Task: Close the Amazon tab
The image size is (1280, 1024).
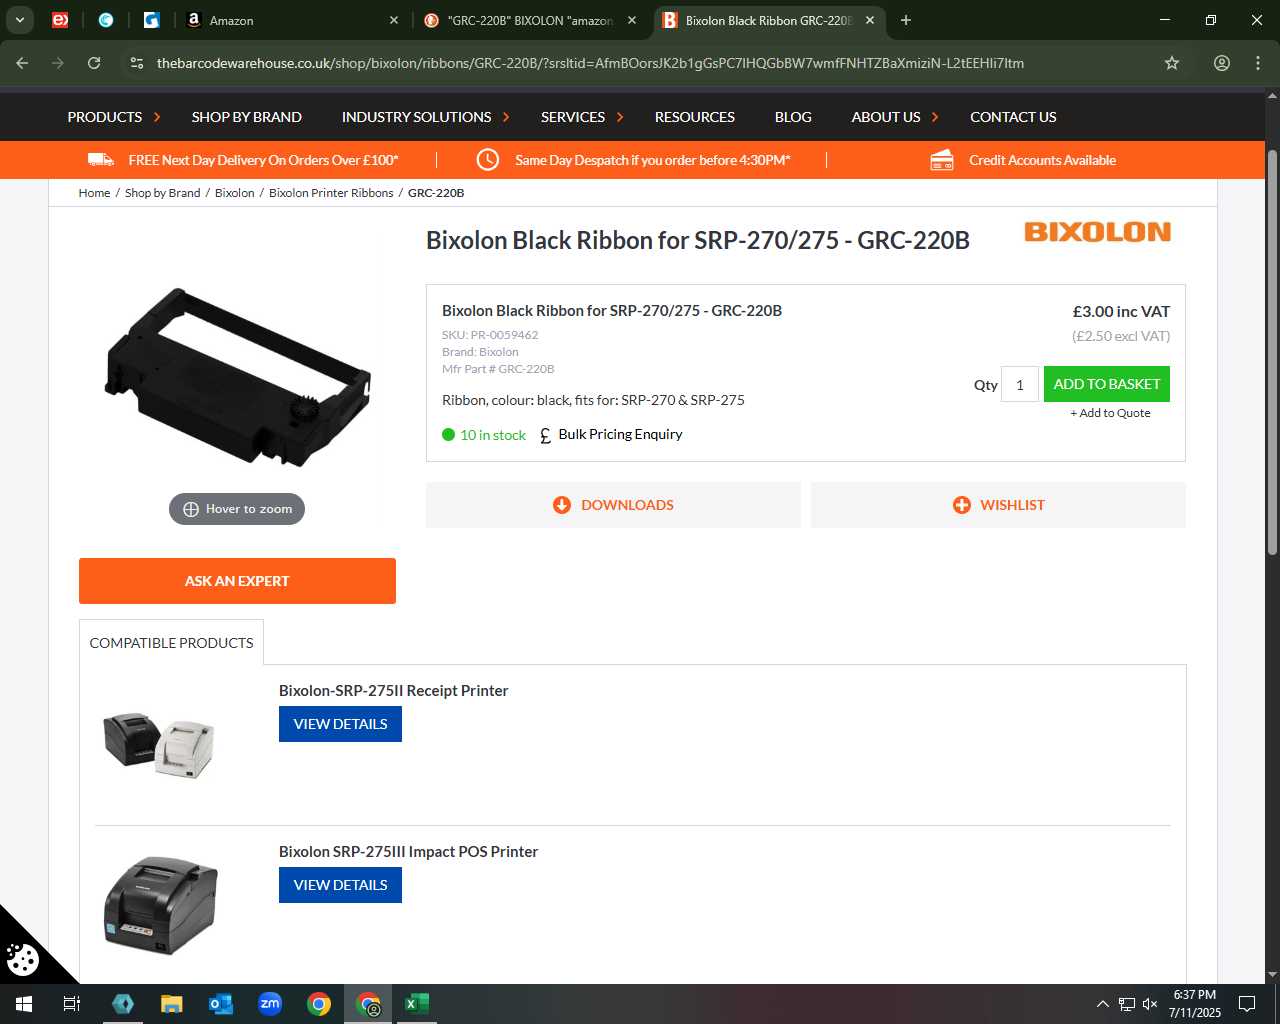Action: pyautogui.click(x=394, y=20)
